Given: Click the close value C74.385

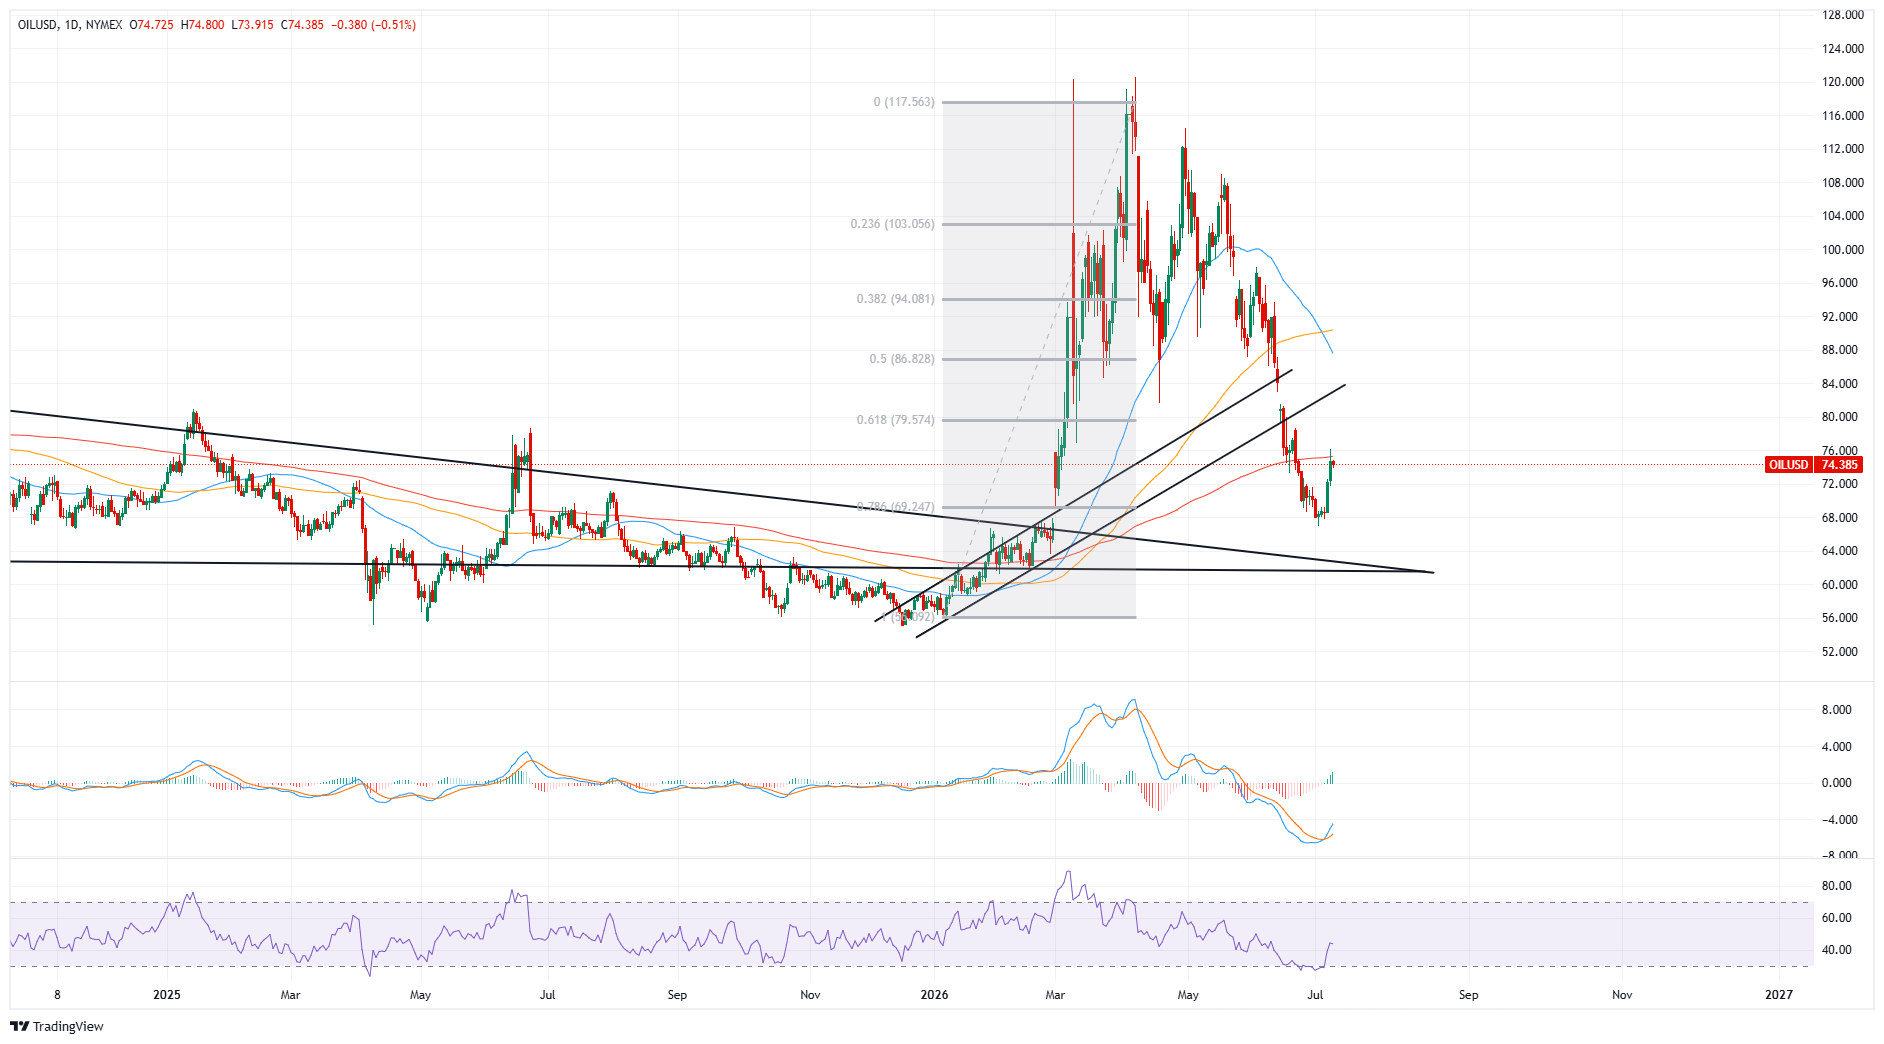Looking at the screenshot, I should [x=303, y=25].
